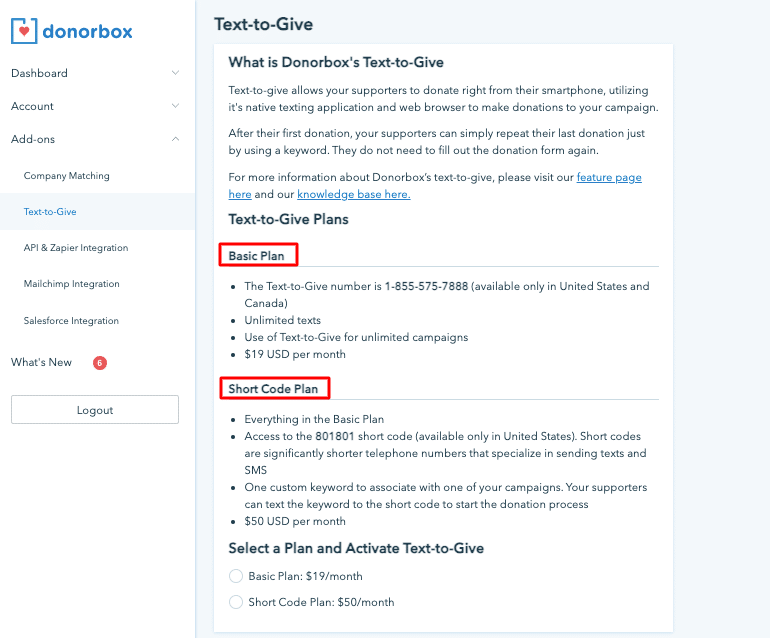Follow the feature page here link
Image resolution: width=770 pixels, height=638 pixels.
(x=608, y=178)
